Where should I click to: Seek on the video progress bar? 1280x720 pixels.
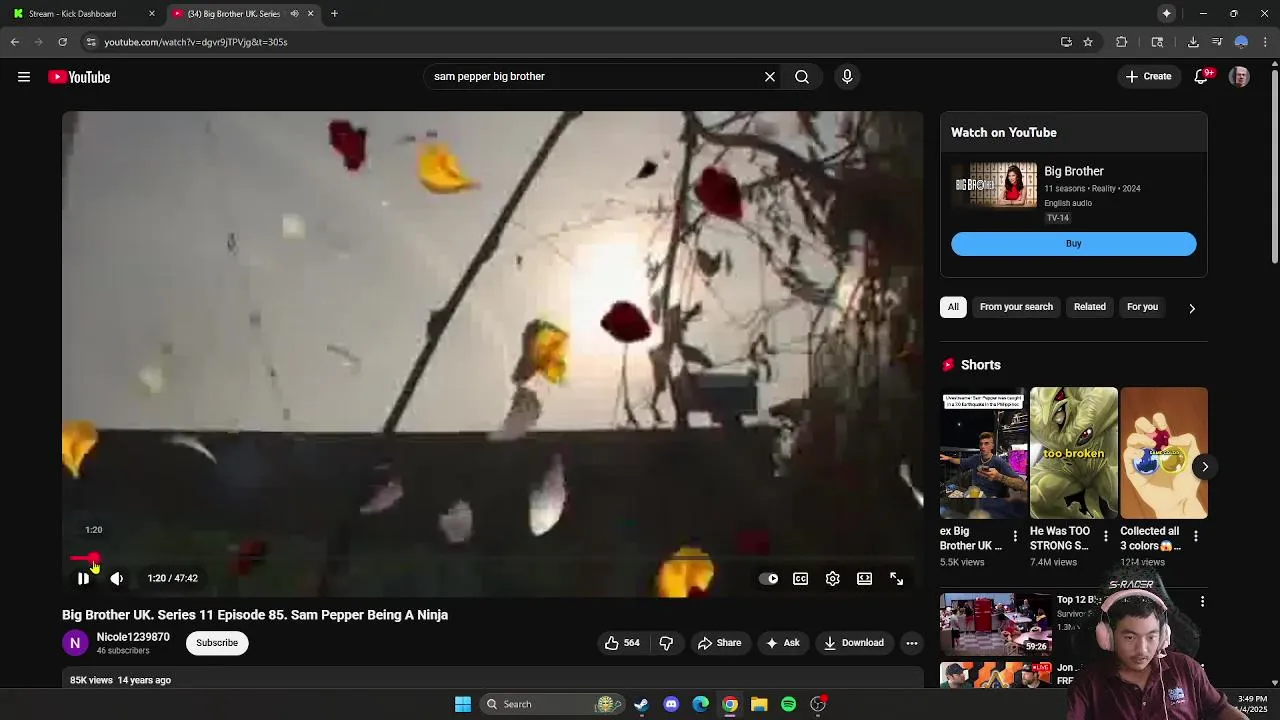point(492,559)
